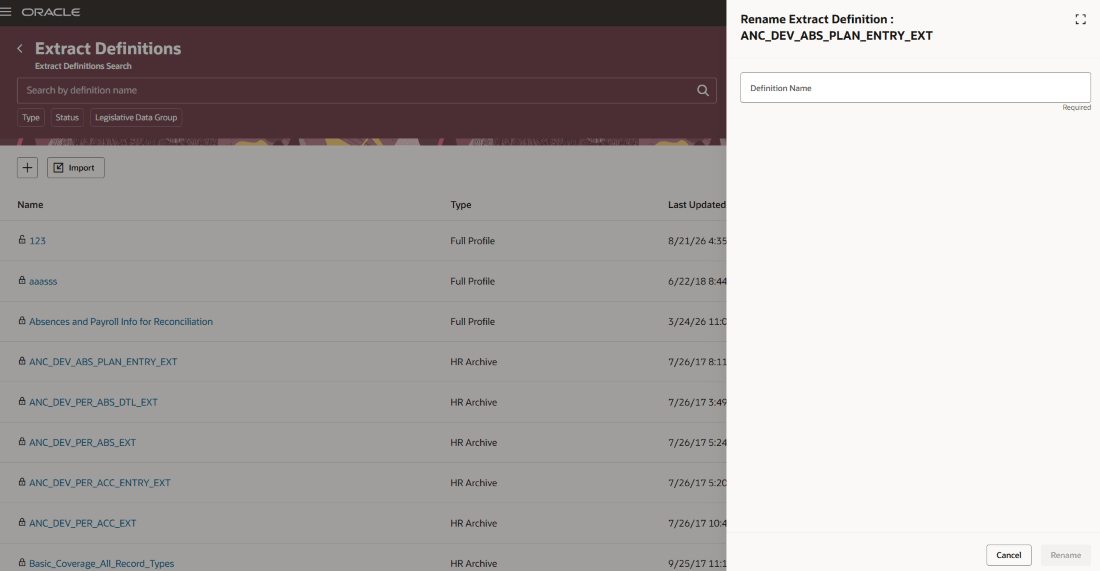Click the Name column header

click(x=30, y=205)
